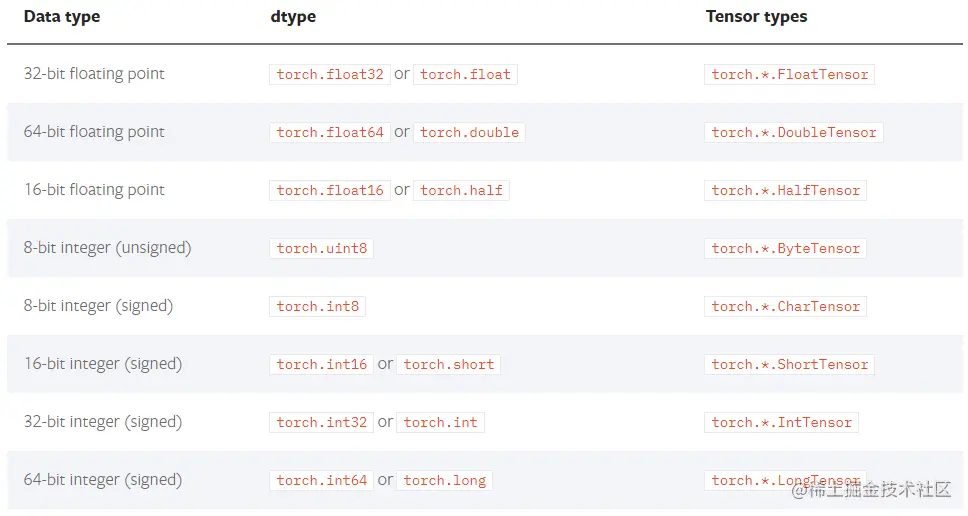Click the torch.int16 dtype code
968x516 pixels.
(x=321, y=365)
